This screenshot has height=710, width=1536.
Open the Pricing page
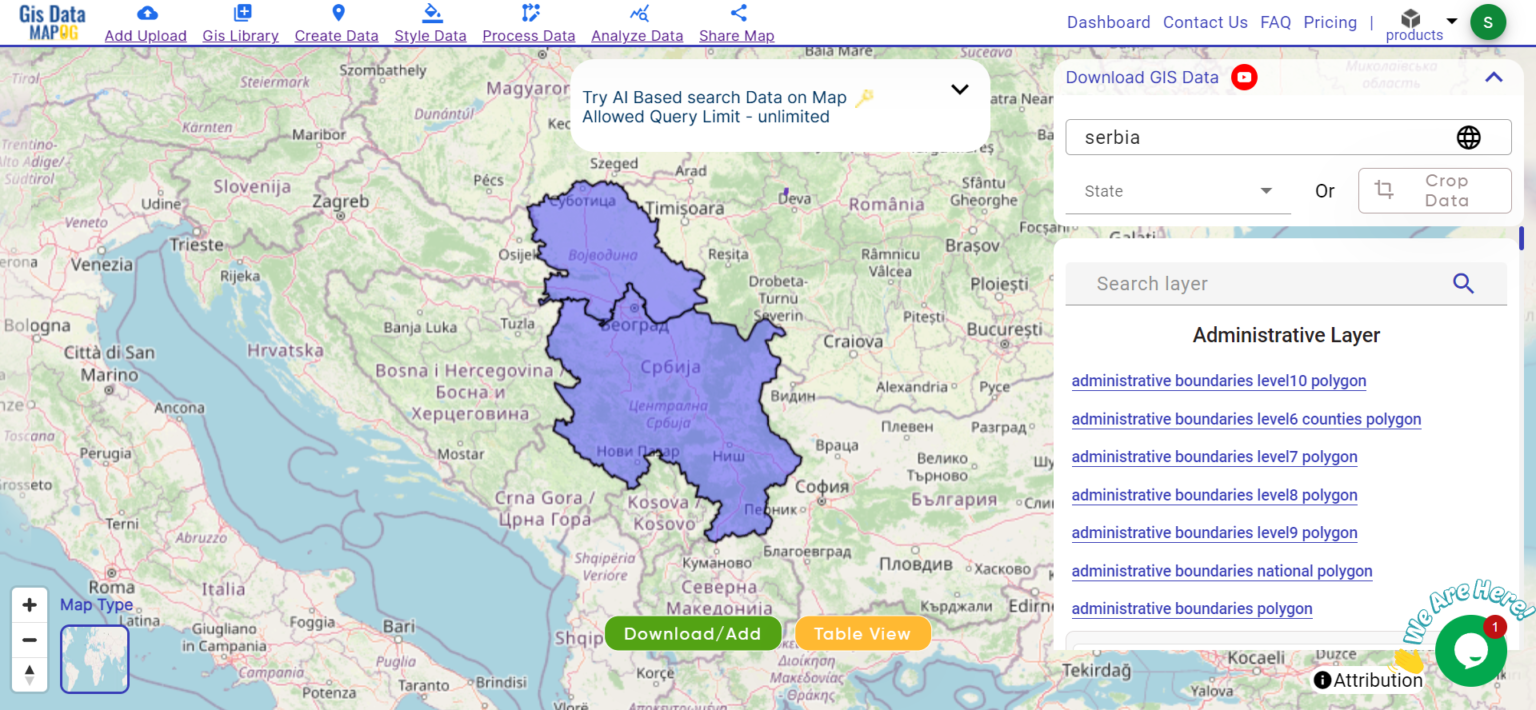1330,21
